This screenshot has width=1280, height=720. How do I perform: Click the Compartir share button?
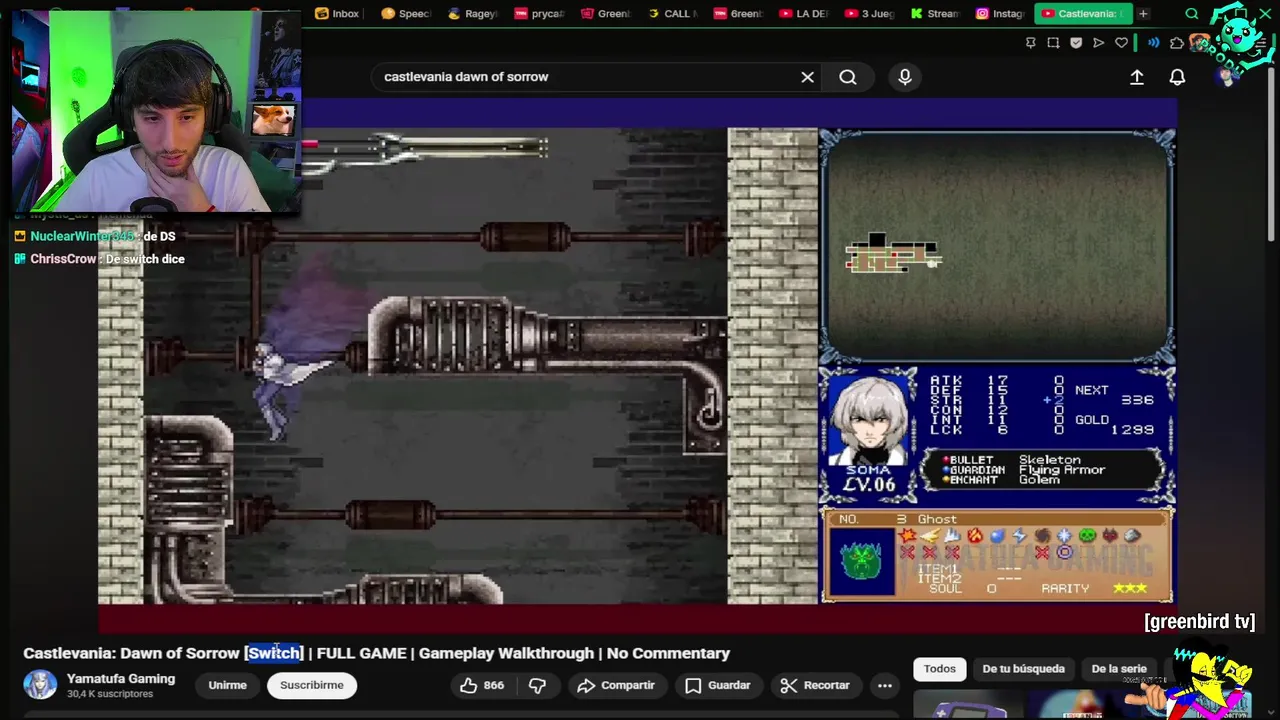[617, 685]
